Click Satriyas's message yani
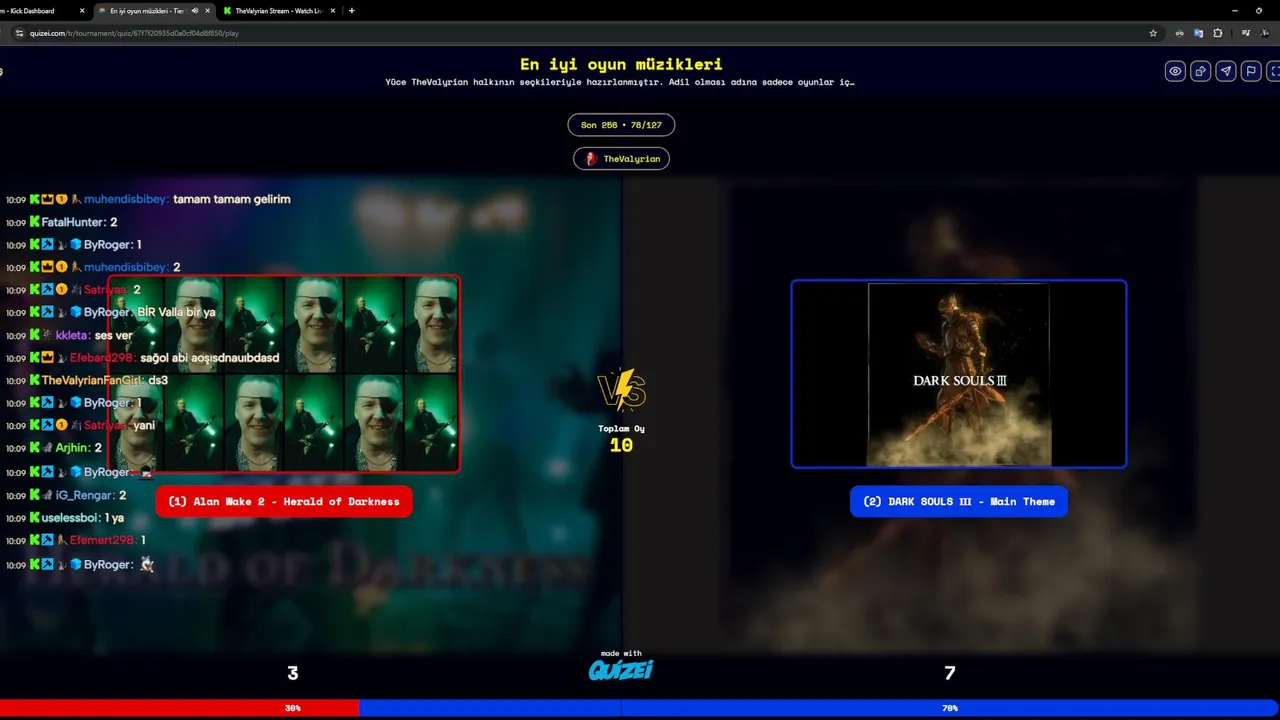 click(x=144, y=425)
